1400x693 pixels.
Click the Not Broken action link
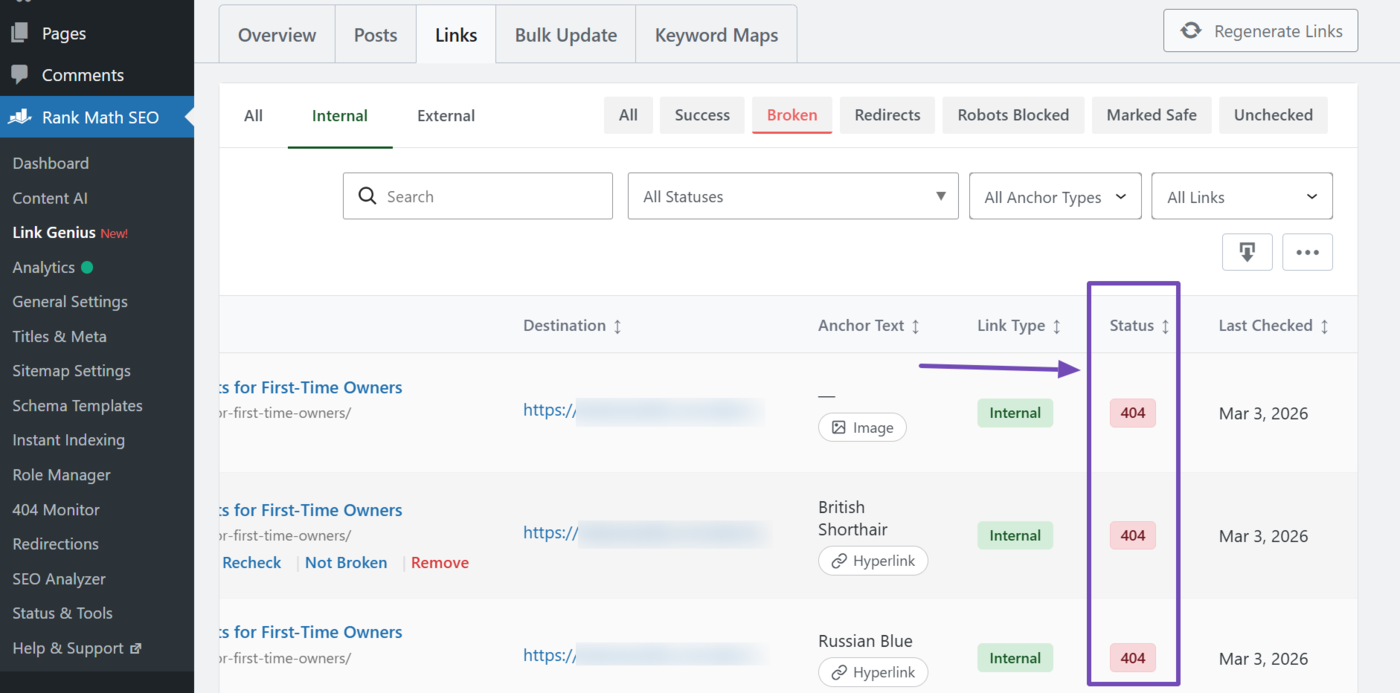(345, 562)
